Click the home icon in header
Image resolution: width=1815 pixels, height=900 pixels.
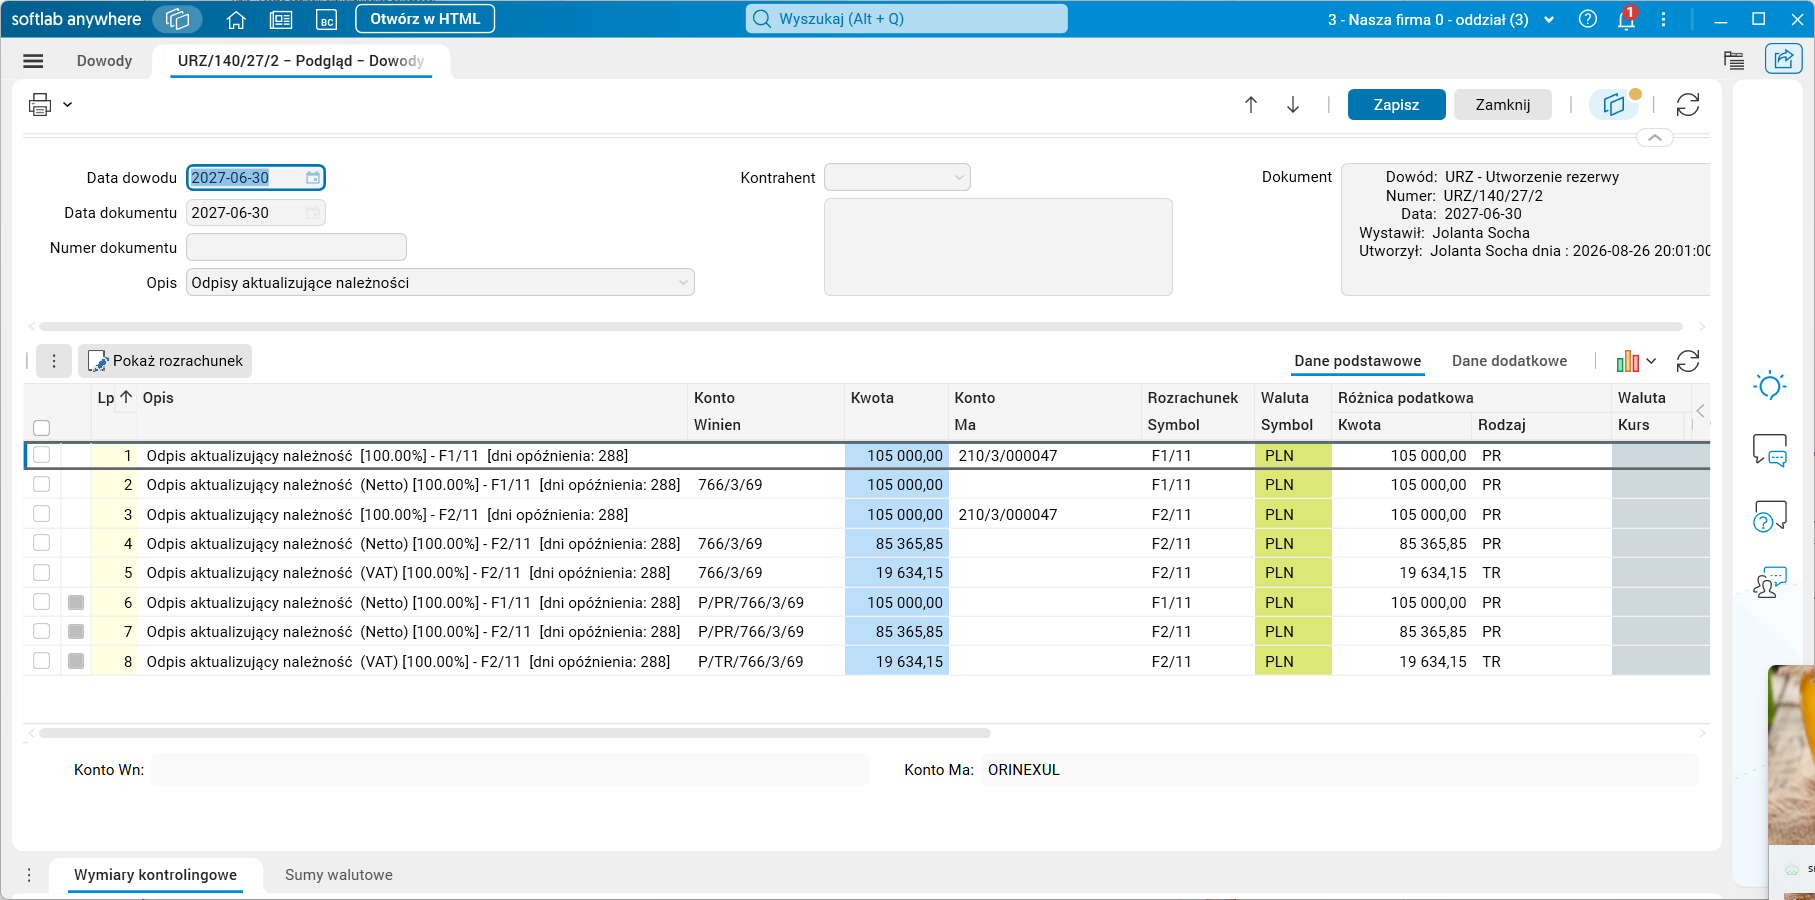click(x=236, y=20)
